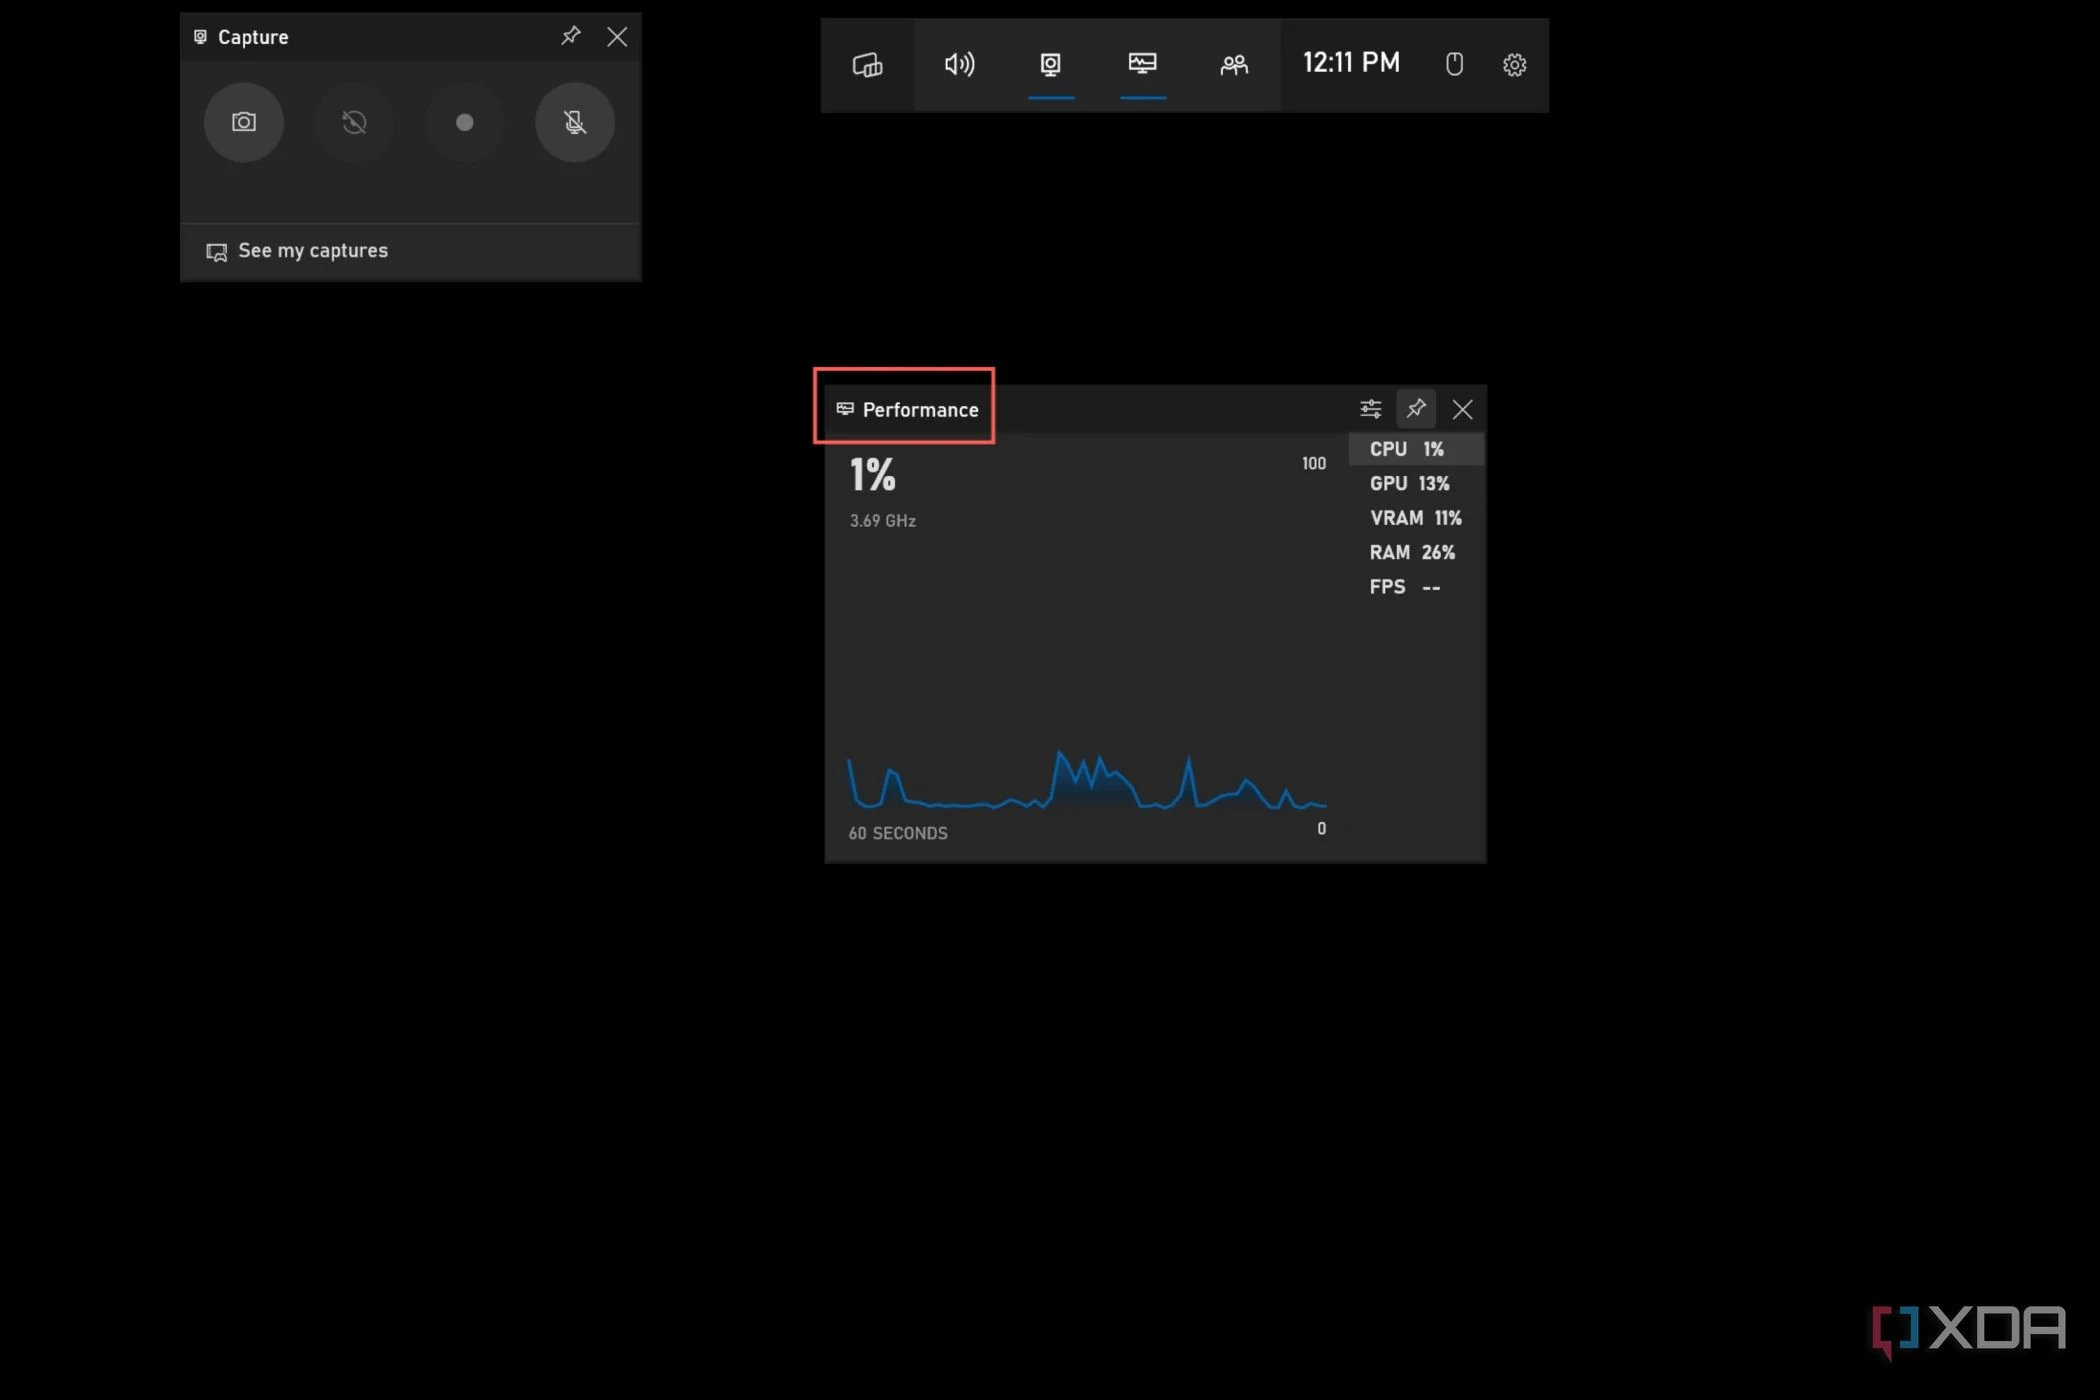2100x1400 pixels.
Task: Select the CPU 1% metric
Action: [x=1416, y=449]
